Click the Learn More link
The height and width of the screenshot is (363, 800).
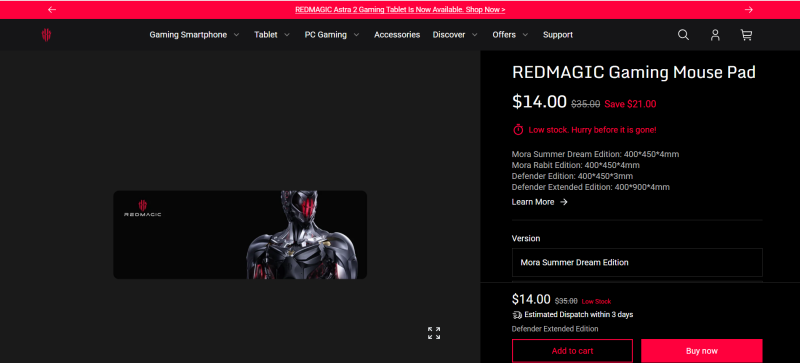click(x=533, y=202)
